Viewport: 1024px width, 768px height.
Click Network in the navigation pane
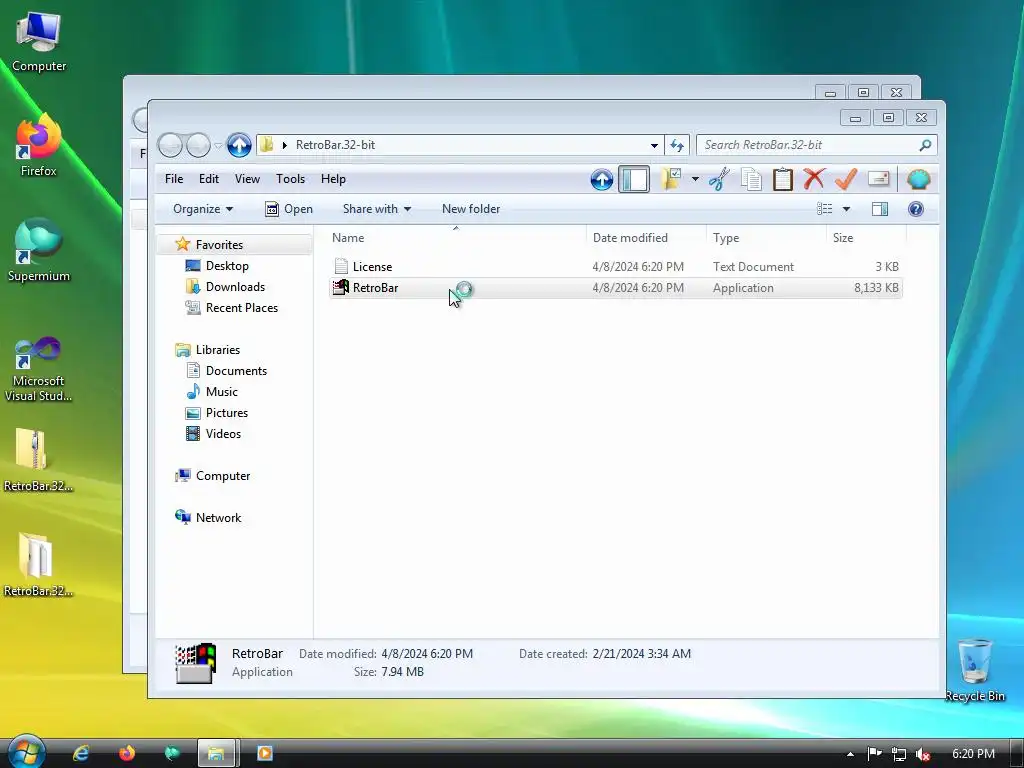click(218, 518)
